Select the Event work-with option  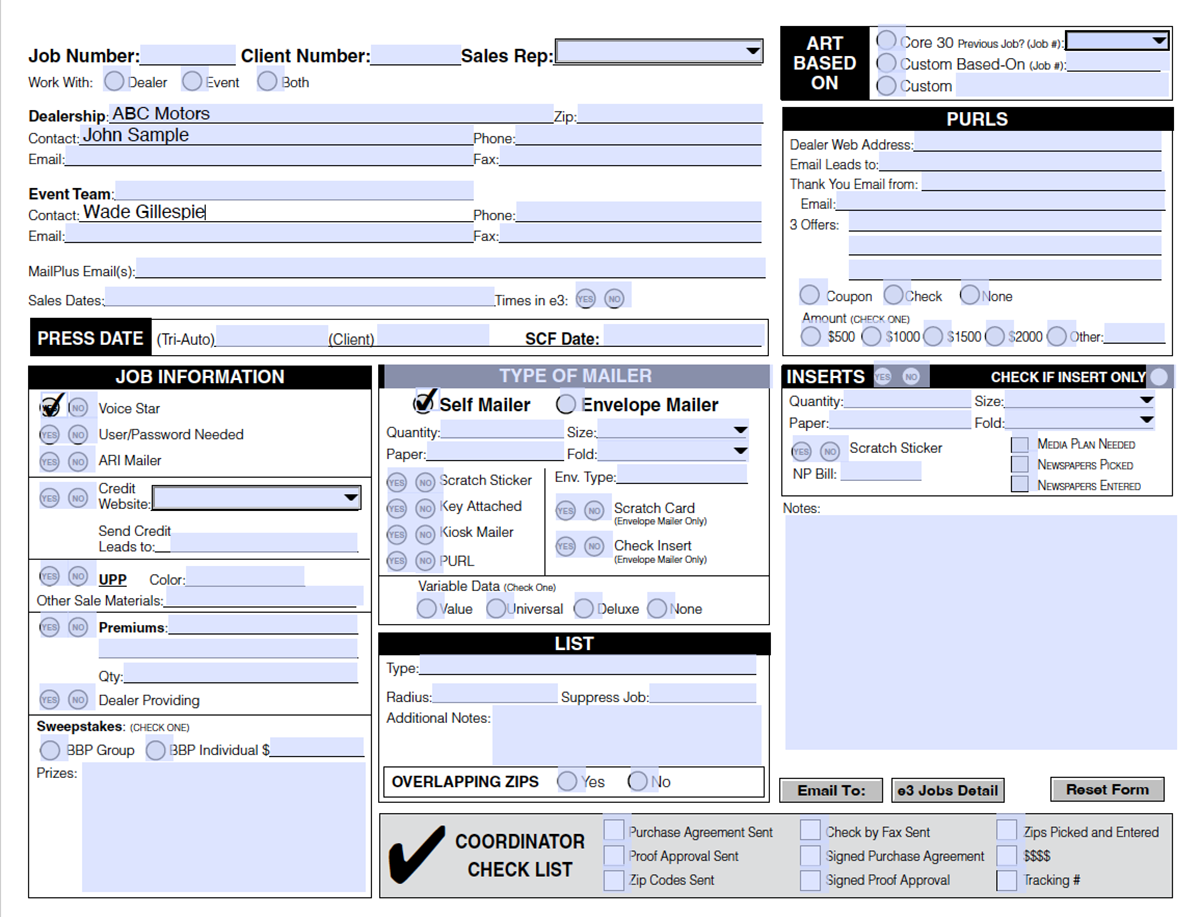pos(192,80)
